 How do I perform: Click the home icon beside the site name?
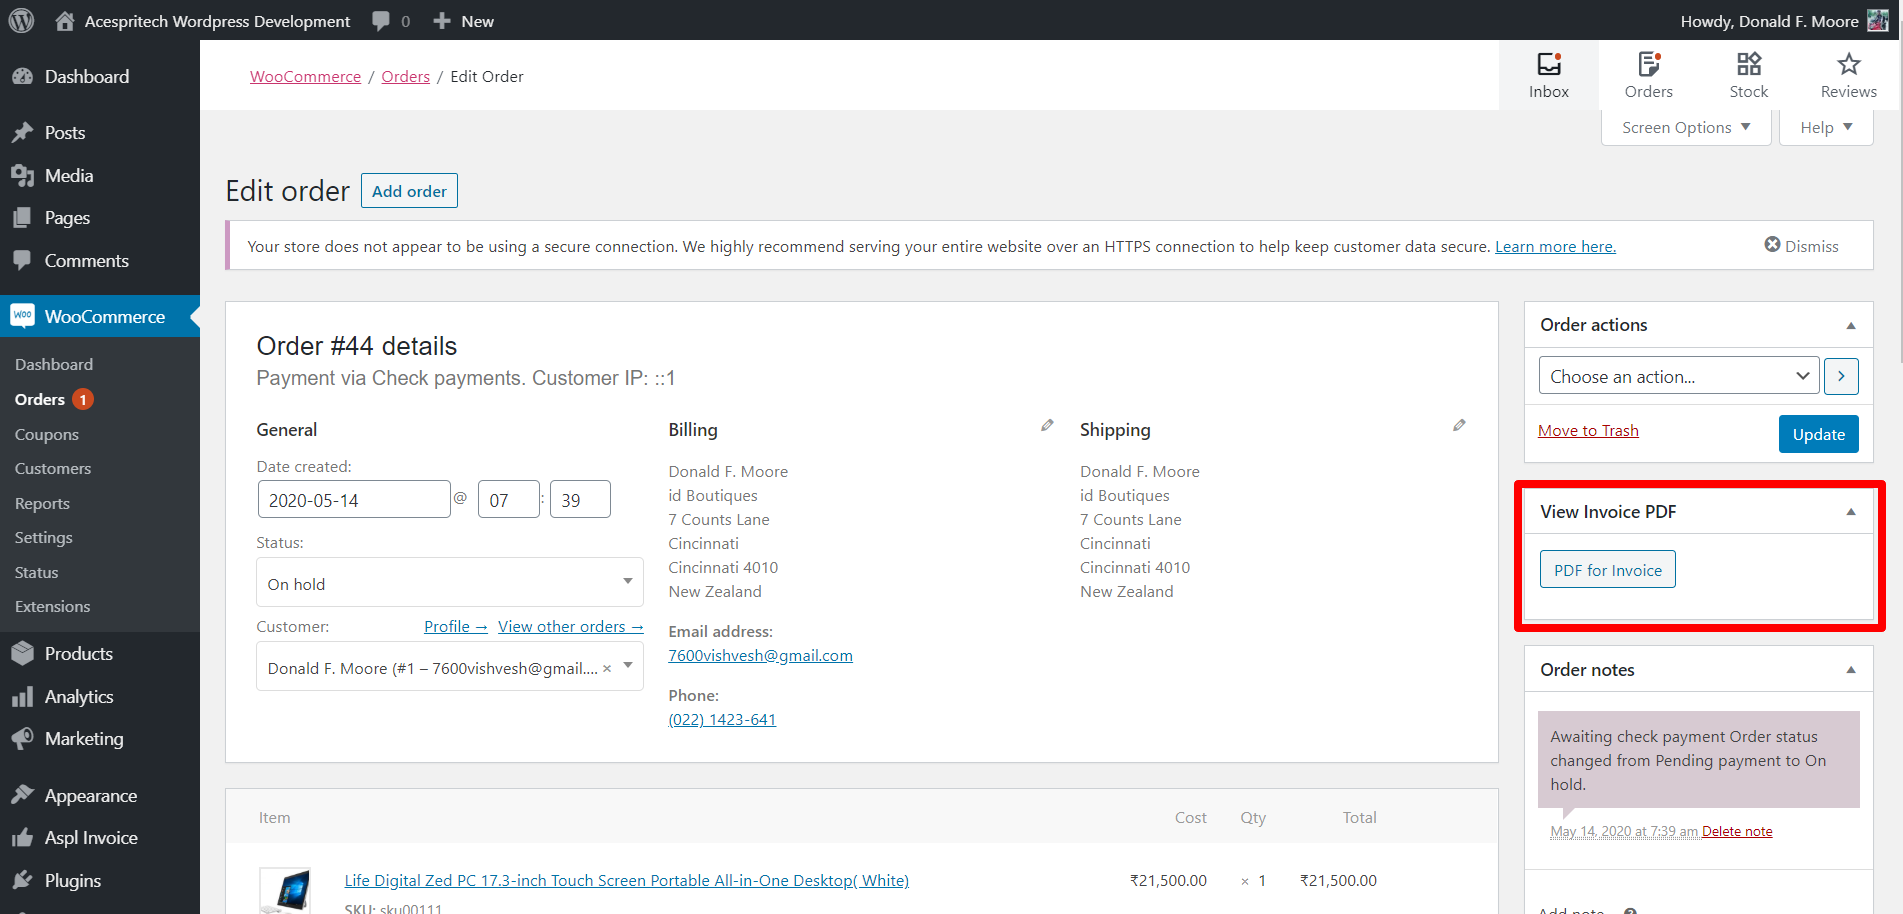(x=65, y=21)
